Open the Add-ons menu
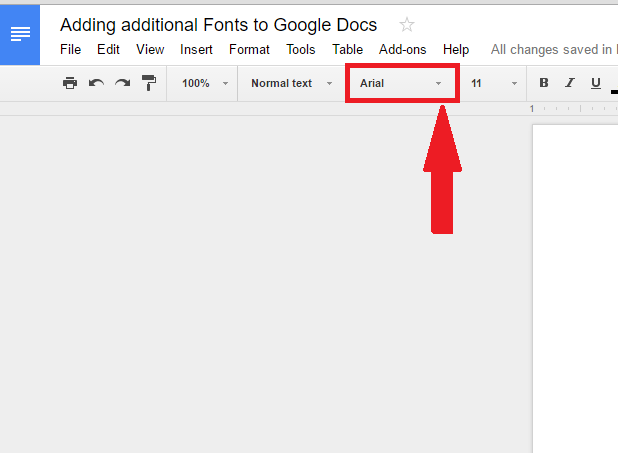The image size is (618, 453). [x=402, y=50]
